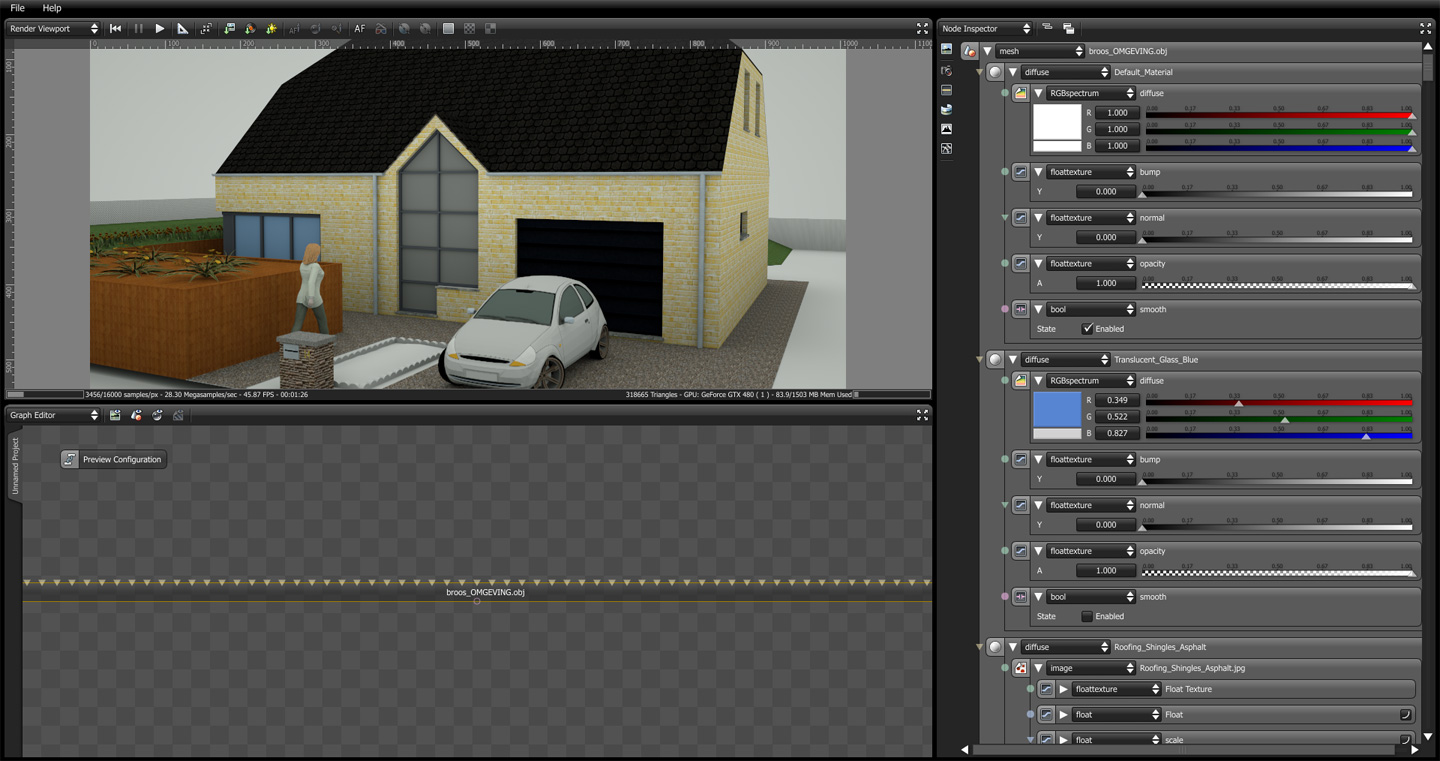1440x761 pixels.
Task: Disable smooth checkbox under Default_Material
Action: coord(1088,329)
